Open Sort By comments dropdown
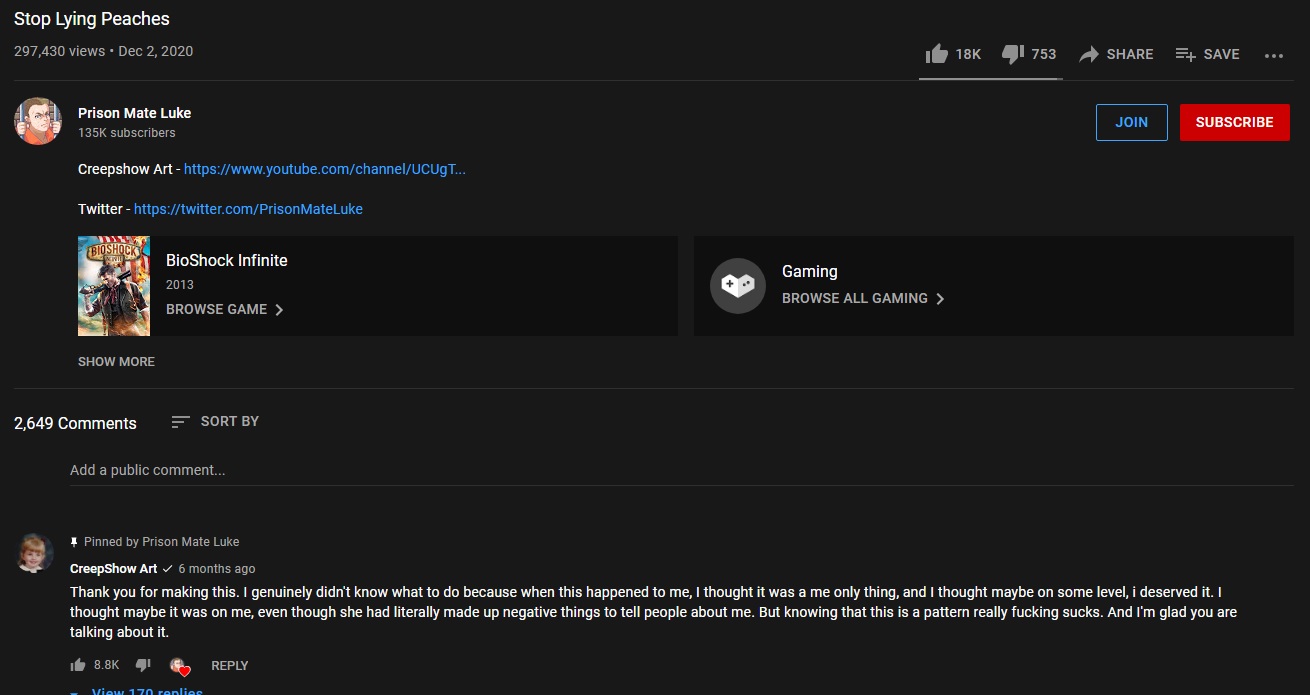The image size is (1310, 695). (x=215, y=422)
